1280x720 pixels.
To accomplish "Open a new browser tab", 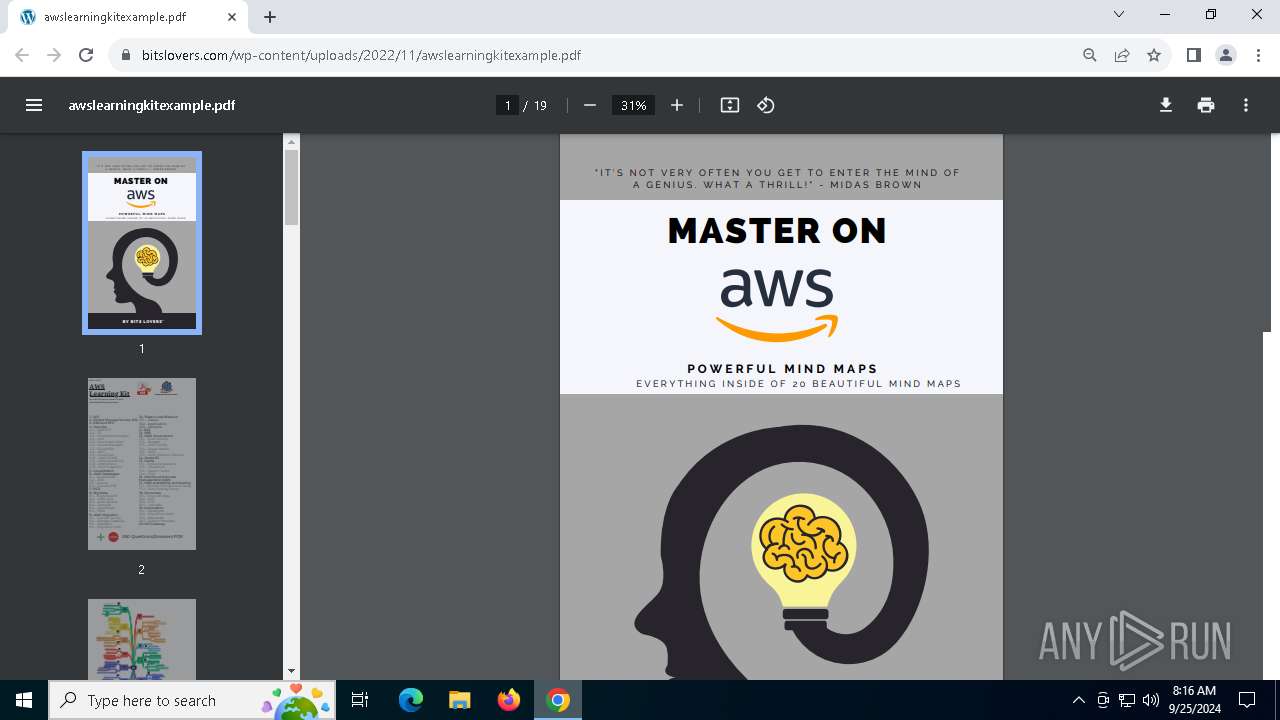I will (x=270, y=16).
